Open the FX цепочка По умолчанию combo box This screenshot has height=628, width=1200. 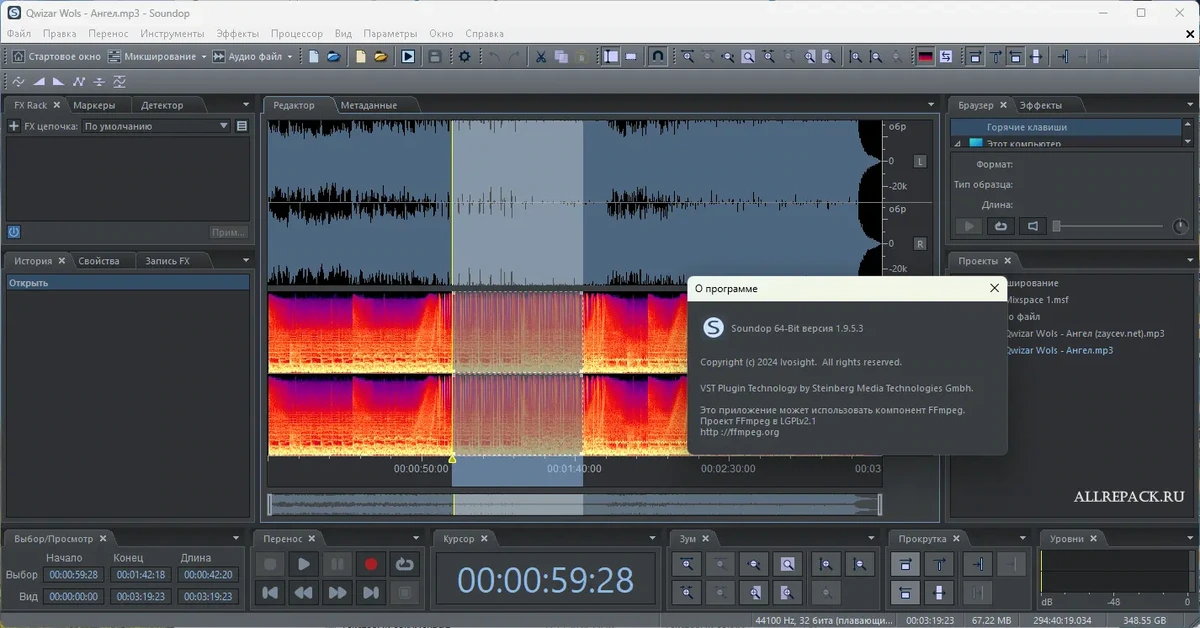tap(156, 126)
